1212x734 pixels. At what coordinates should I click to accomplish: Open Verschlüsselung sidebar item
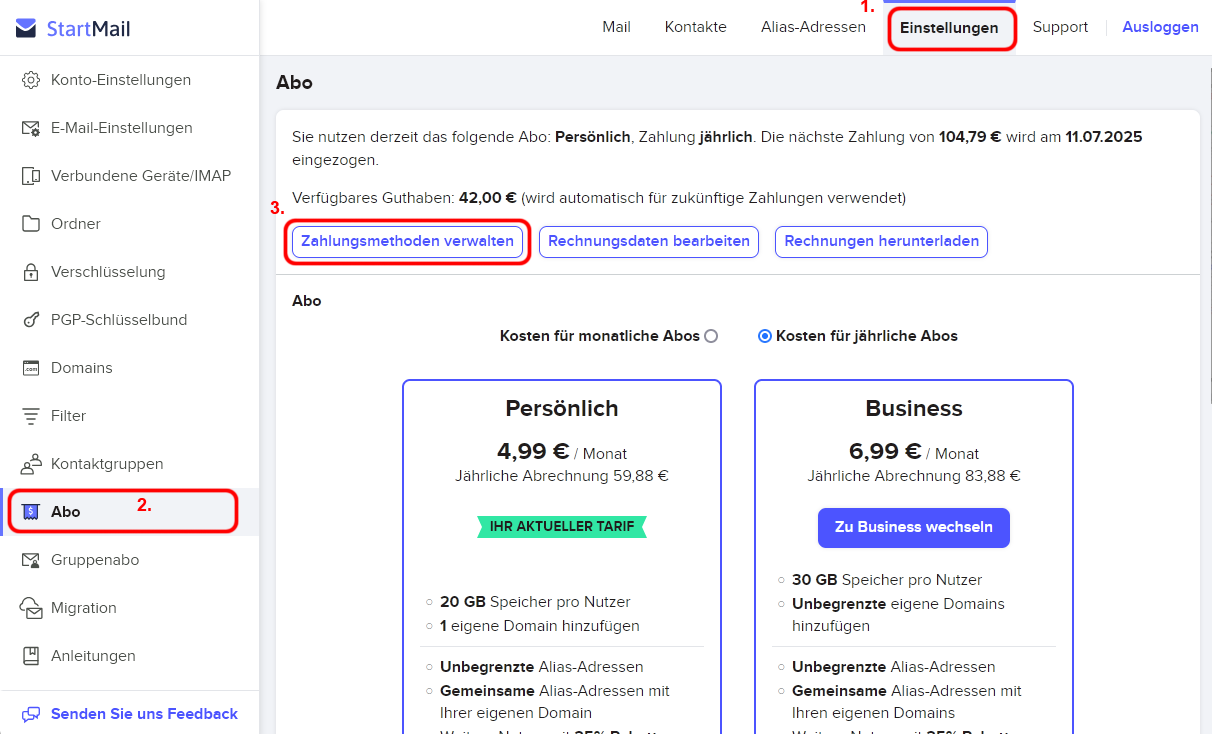(129, 272)
